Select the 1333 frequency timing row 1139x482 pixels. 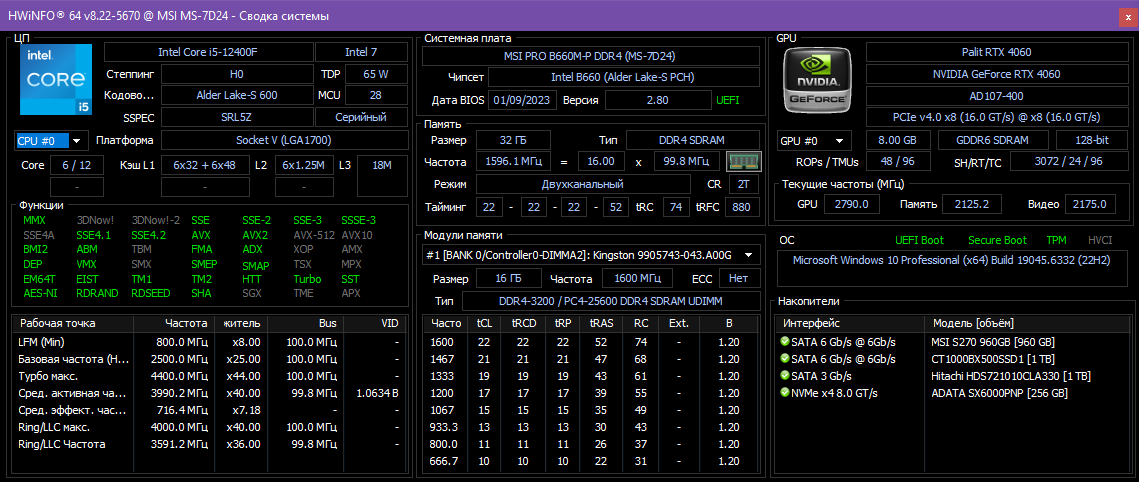592,376
